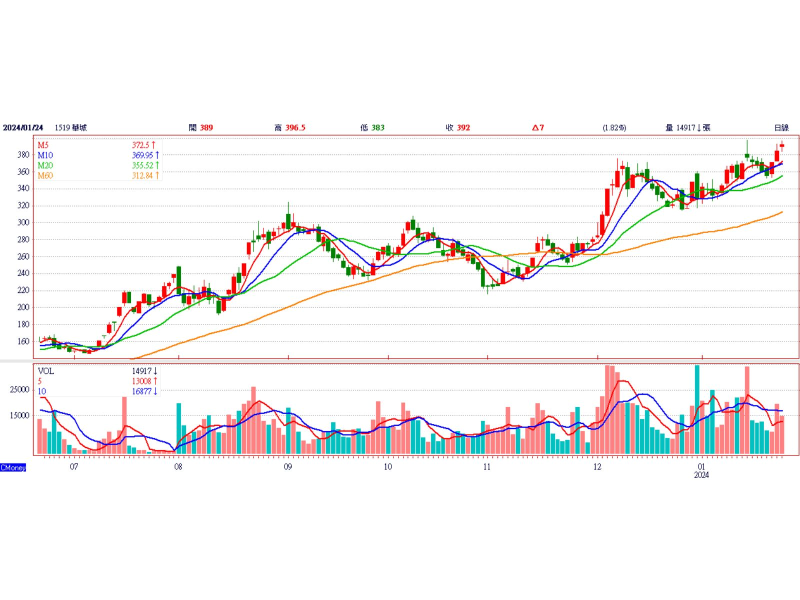
Task: Click the (1.82%) percentage change
Action: click(x=614, y=128)
